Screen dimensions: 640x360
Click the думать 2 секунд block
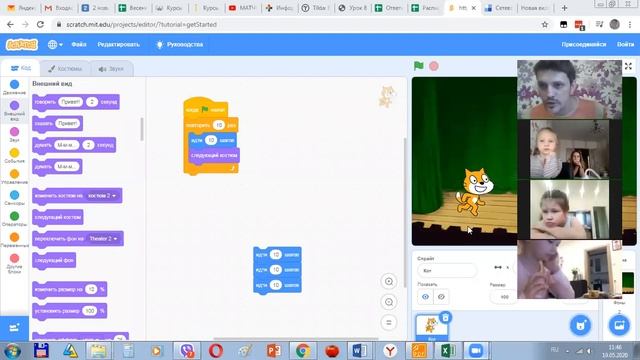(x=74, y=145)
